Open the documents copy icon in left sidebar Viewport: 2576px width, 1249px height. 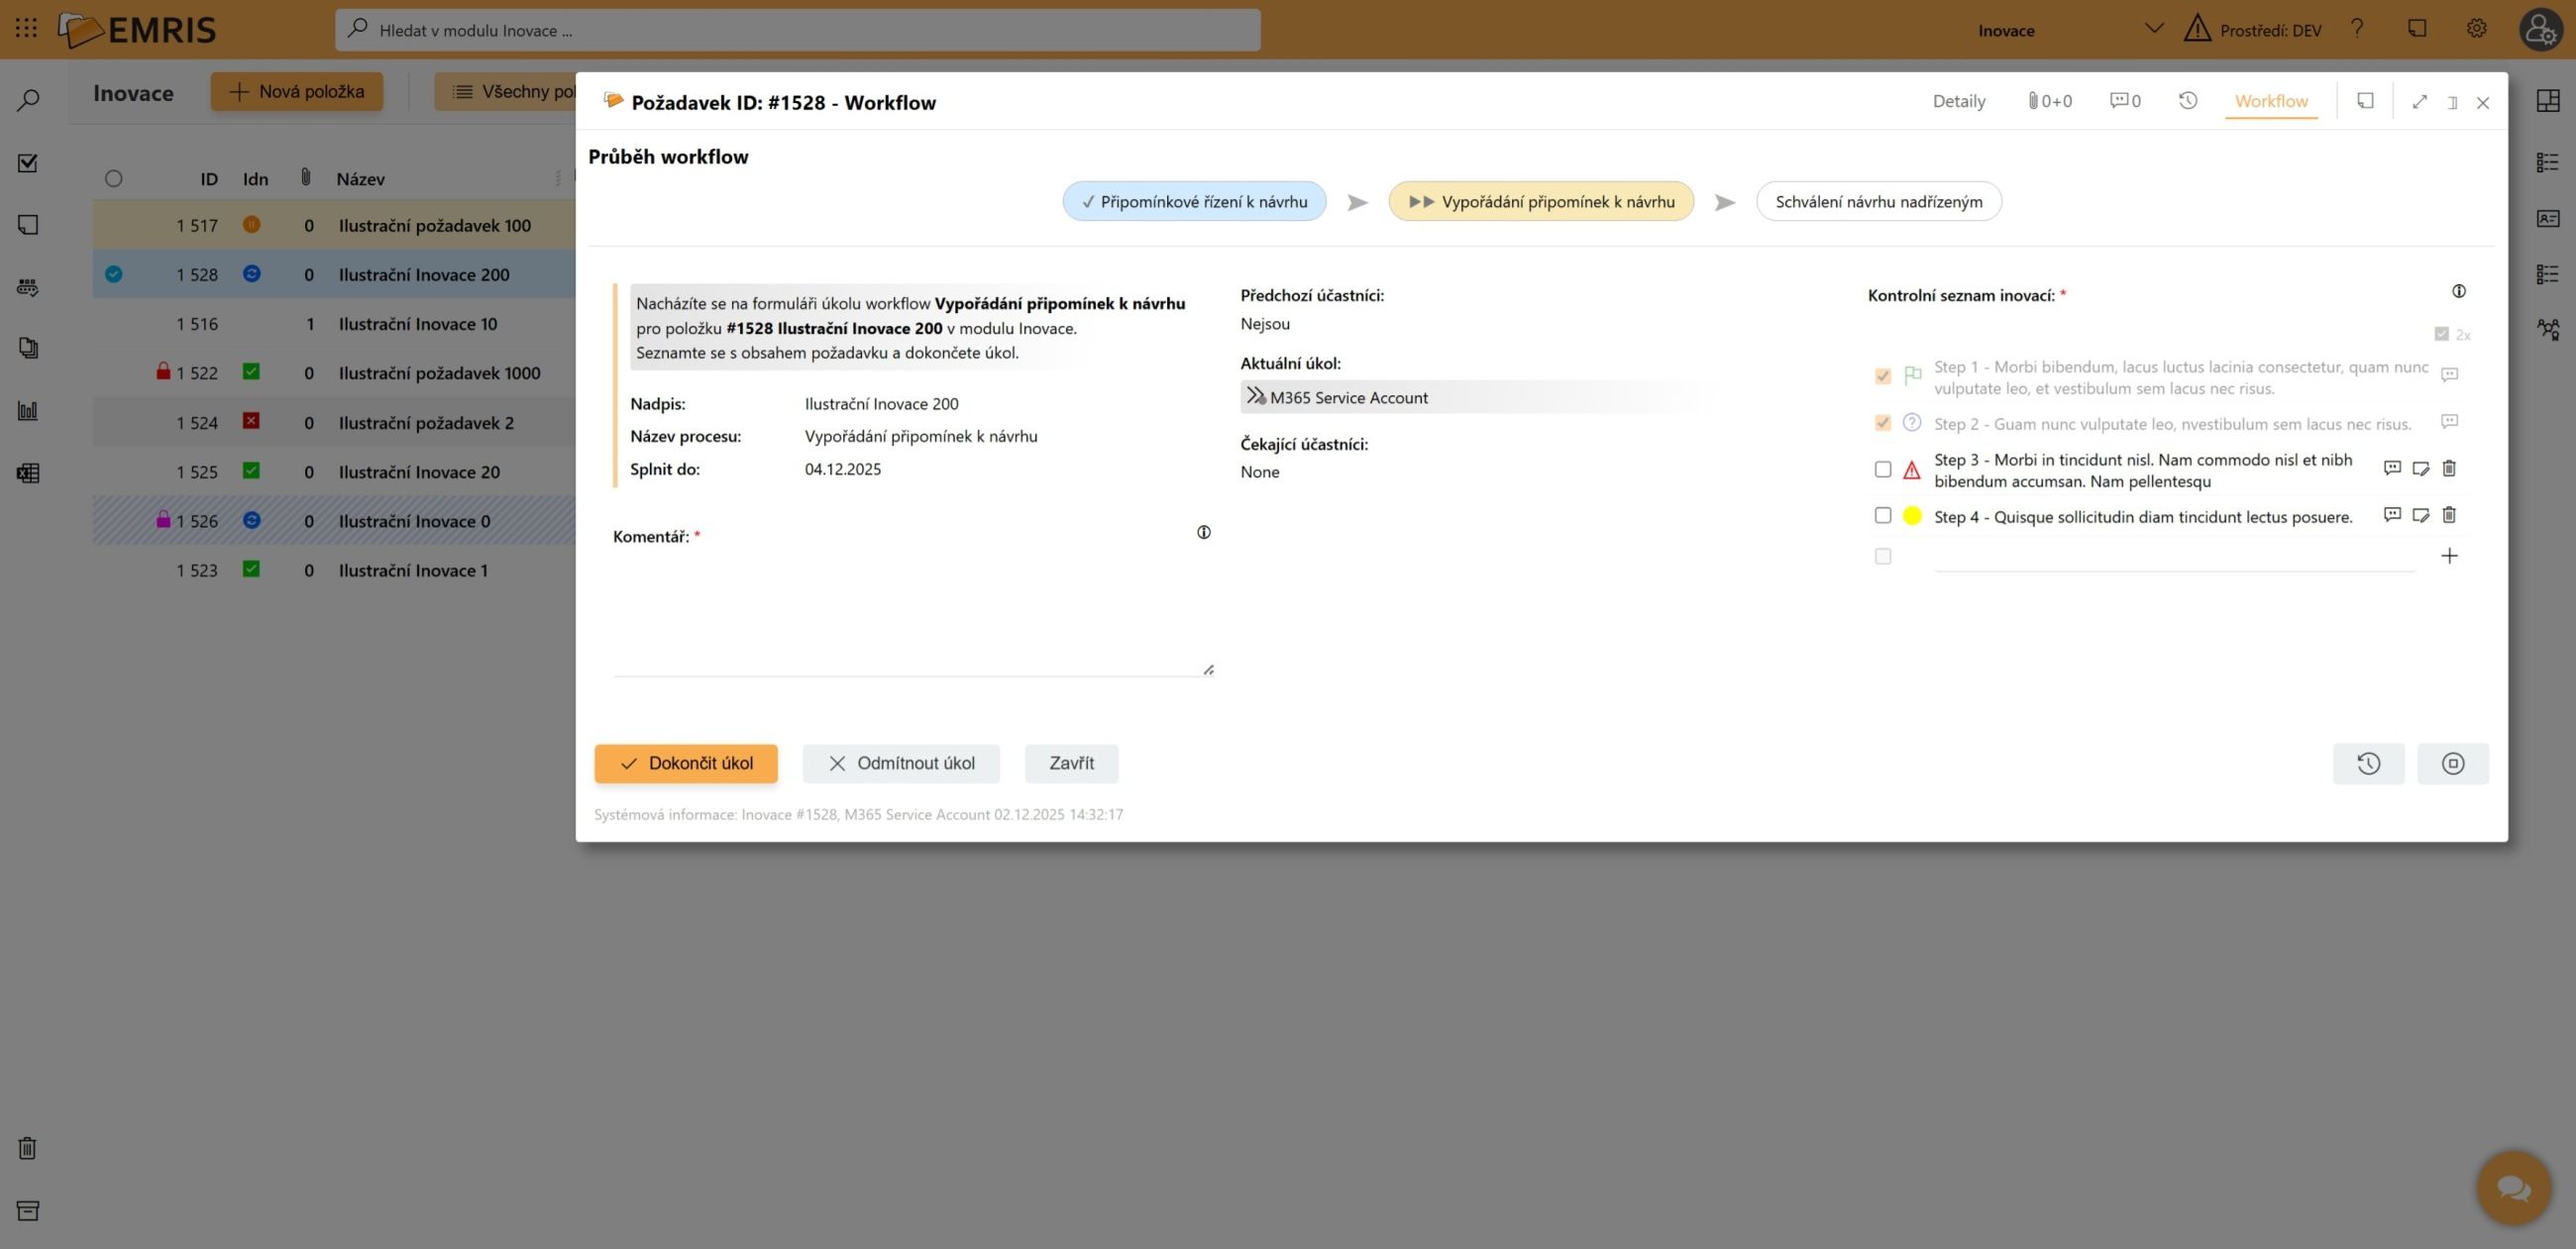pyautogui.click(x=28, y=348)
